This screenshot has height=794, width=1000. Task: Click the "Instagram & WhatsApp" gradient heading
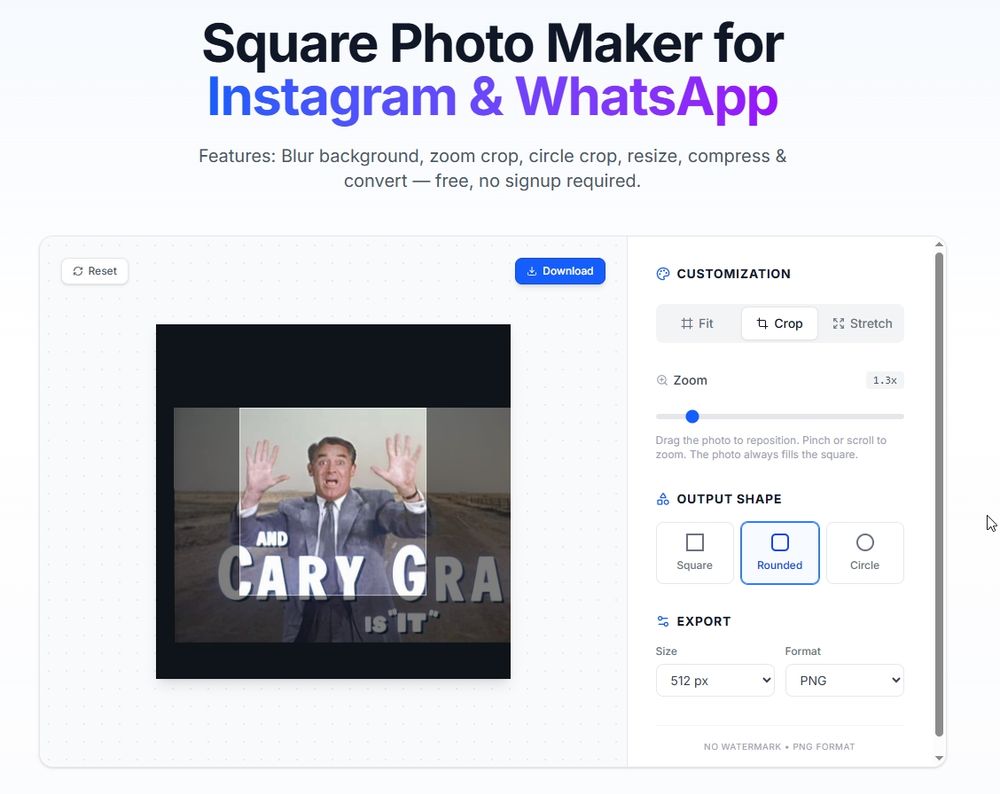(x=492, y=98)
